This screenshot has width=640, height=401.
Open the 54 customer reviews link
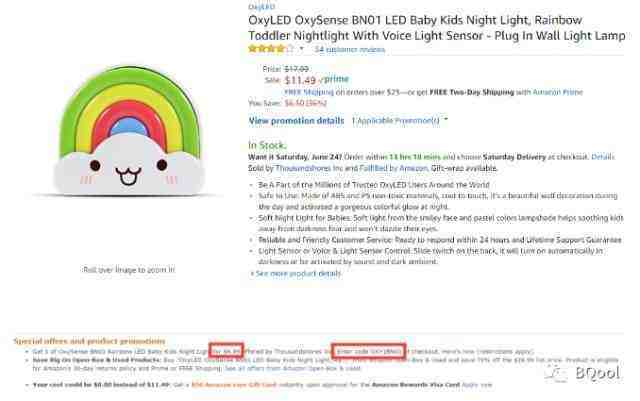click(x=350, y=50)
